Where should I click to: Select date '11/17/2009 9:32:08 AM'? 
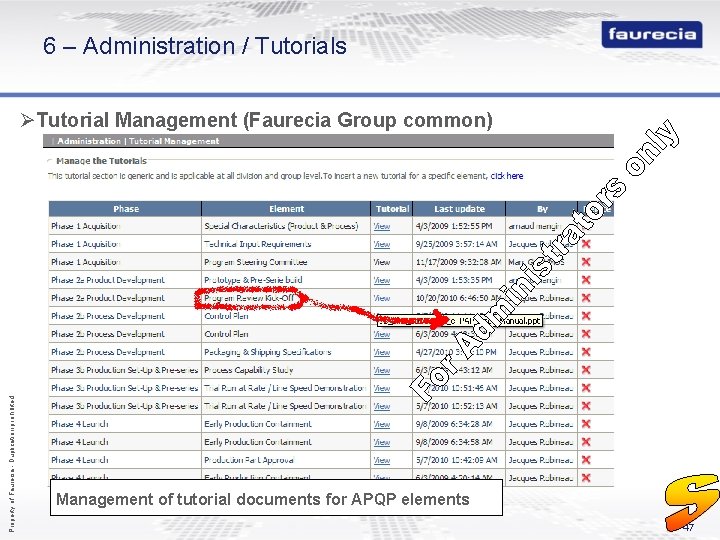[458, 262]
